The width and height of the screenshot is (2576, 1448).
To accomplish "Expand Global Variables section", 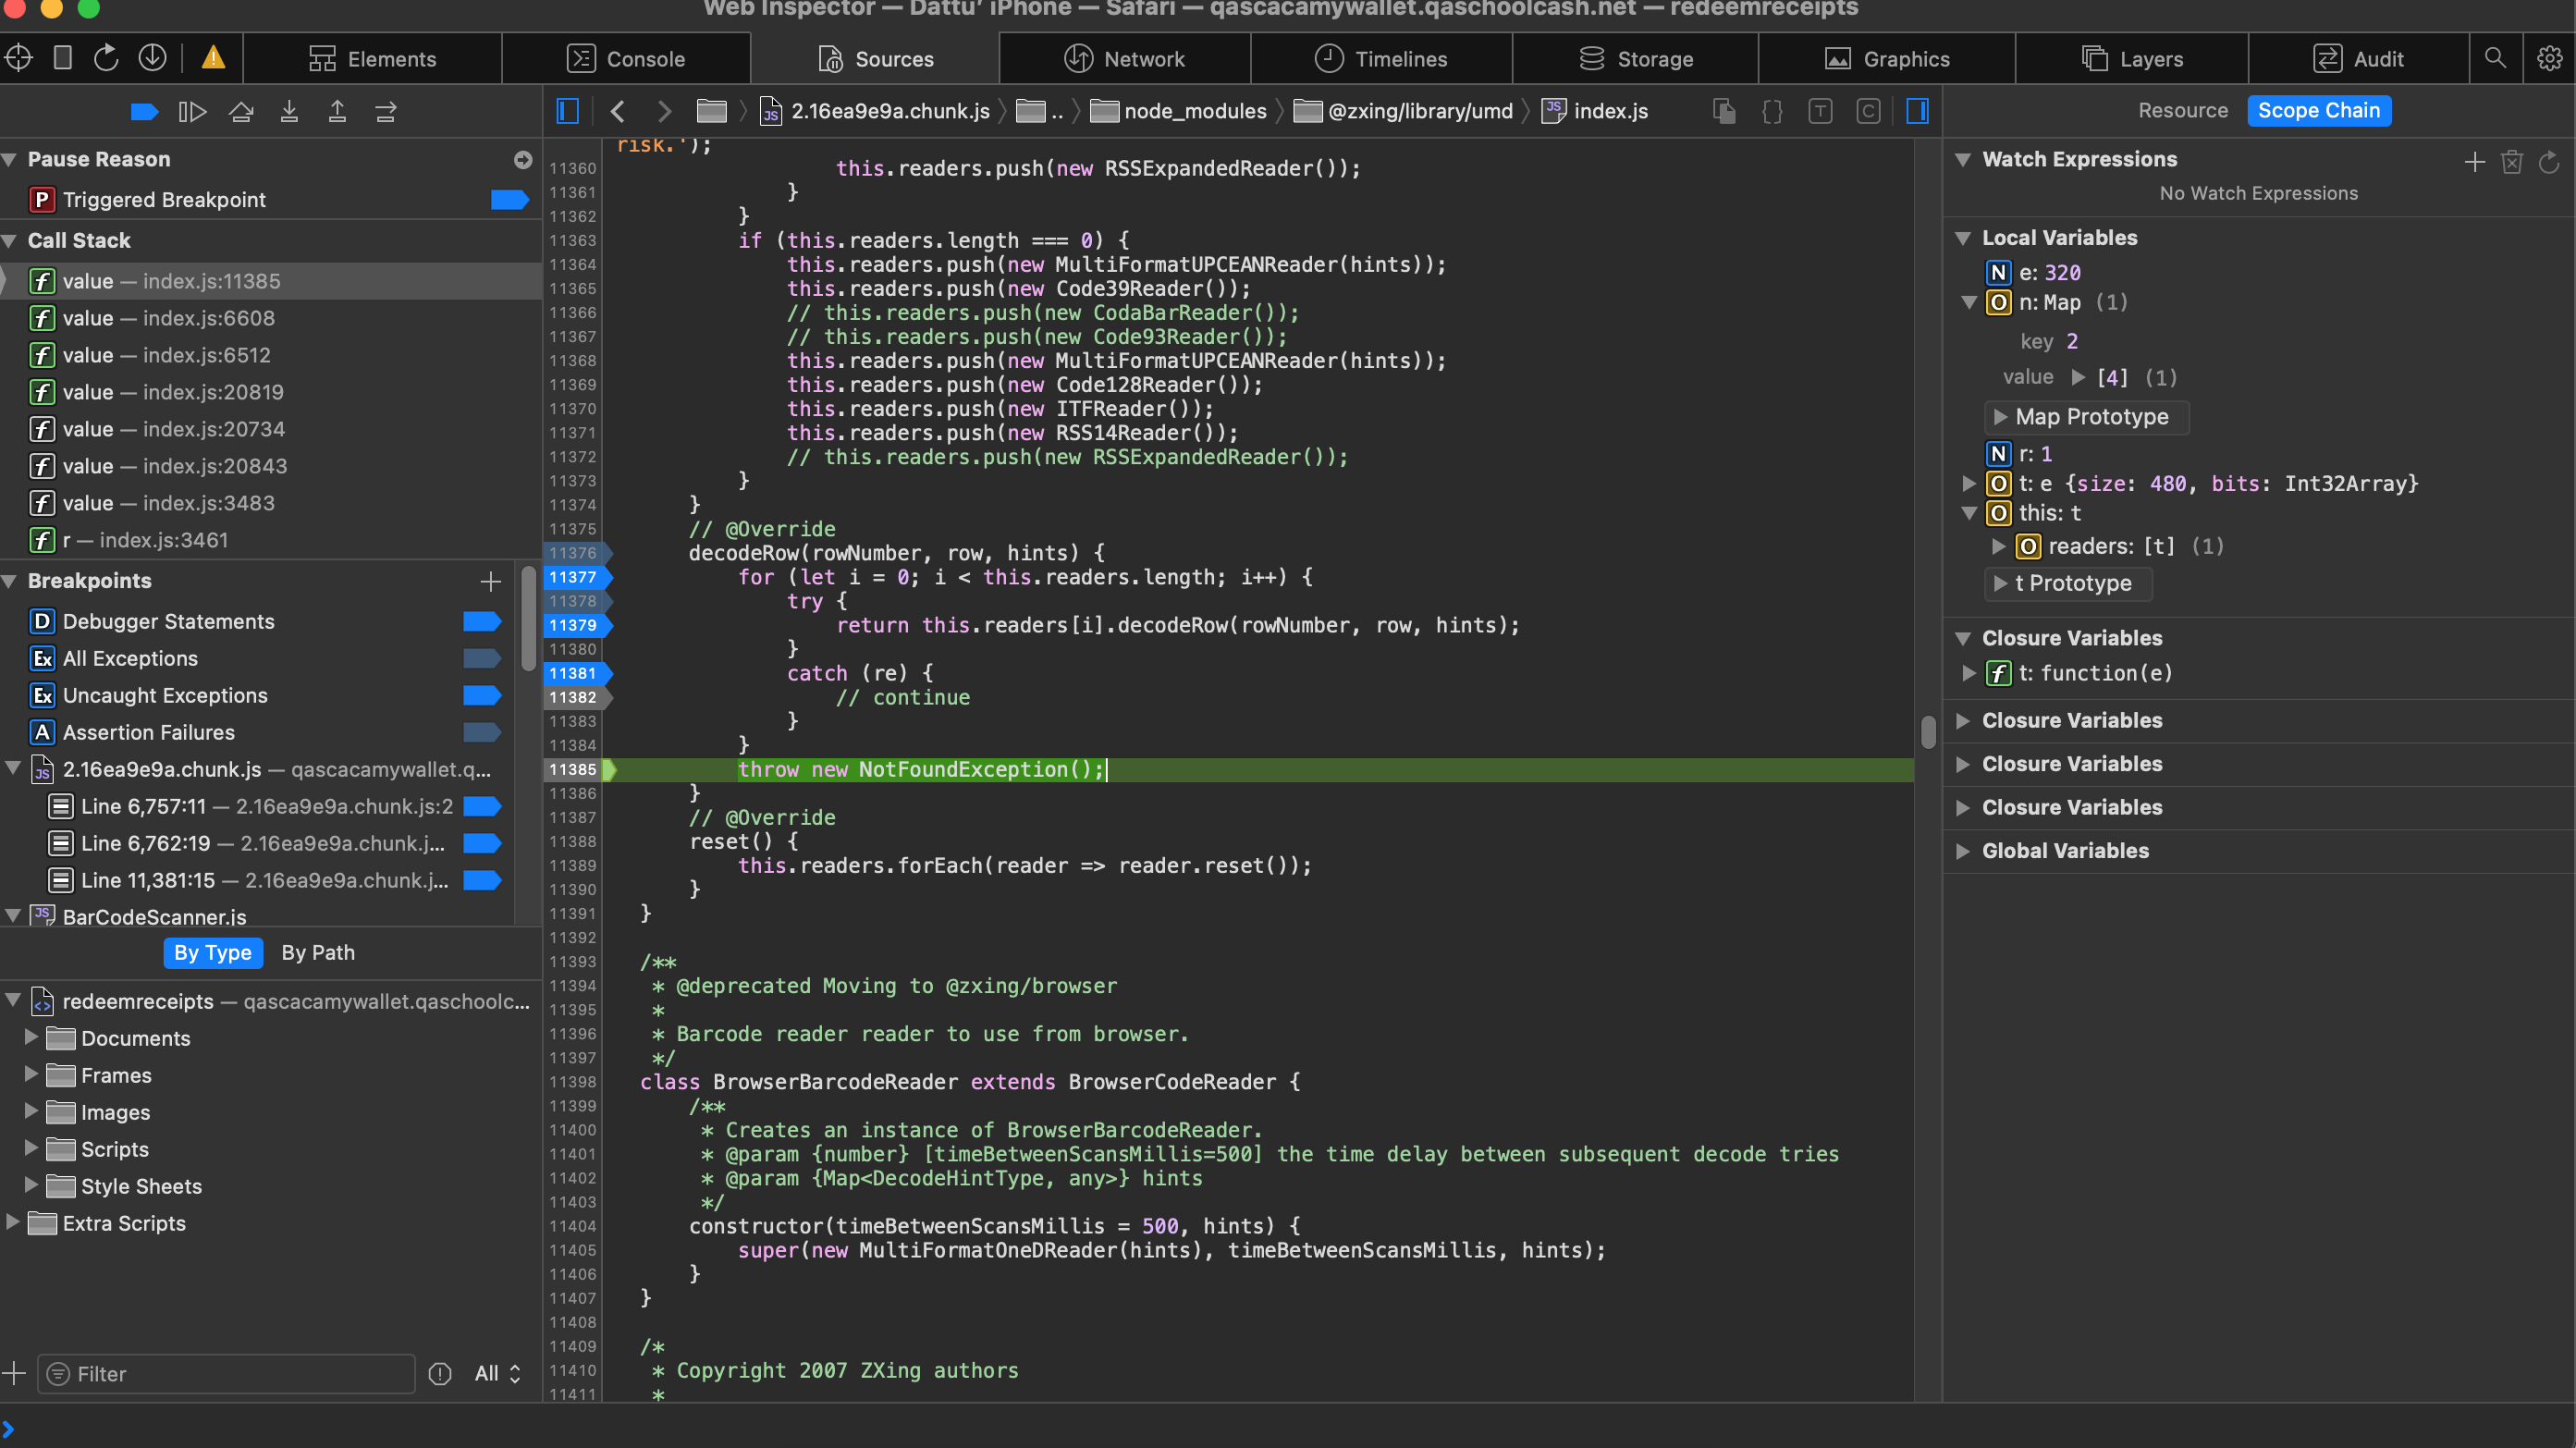I will (x=1963, y=851).
